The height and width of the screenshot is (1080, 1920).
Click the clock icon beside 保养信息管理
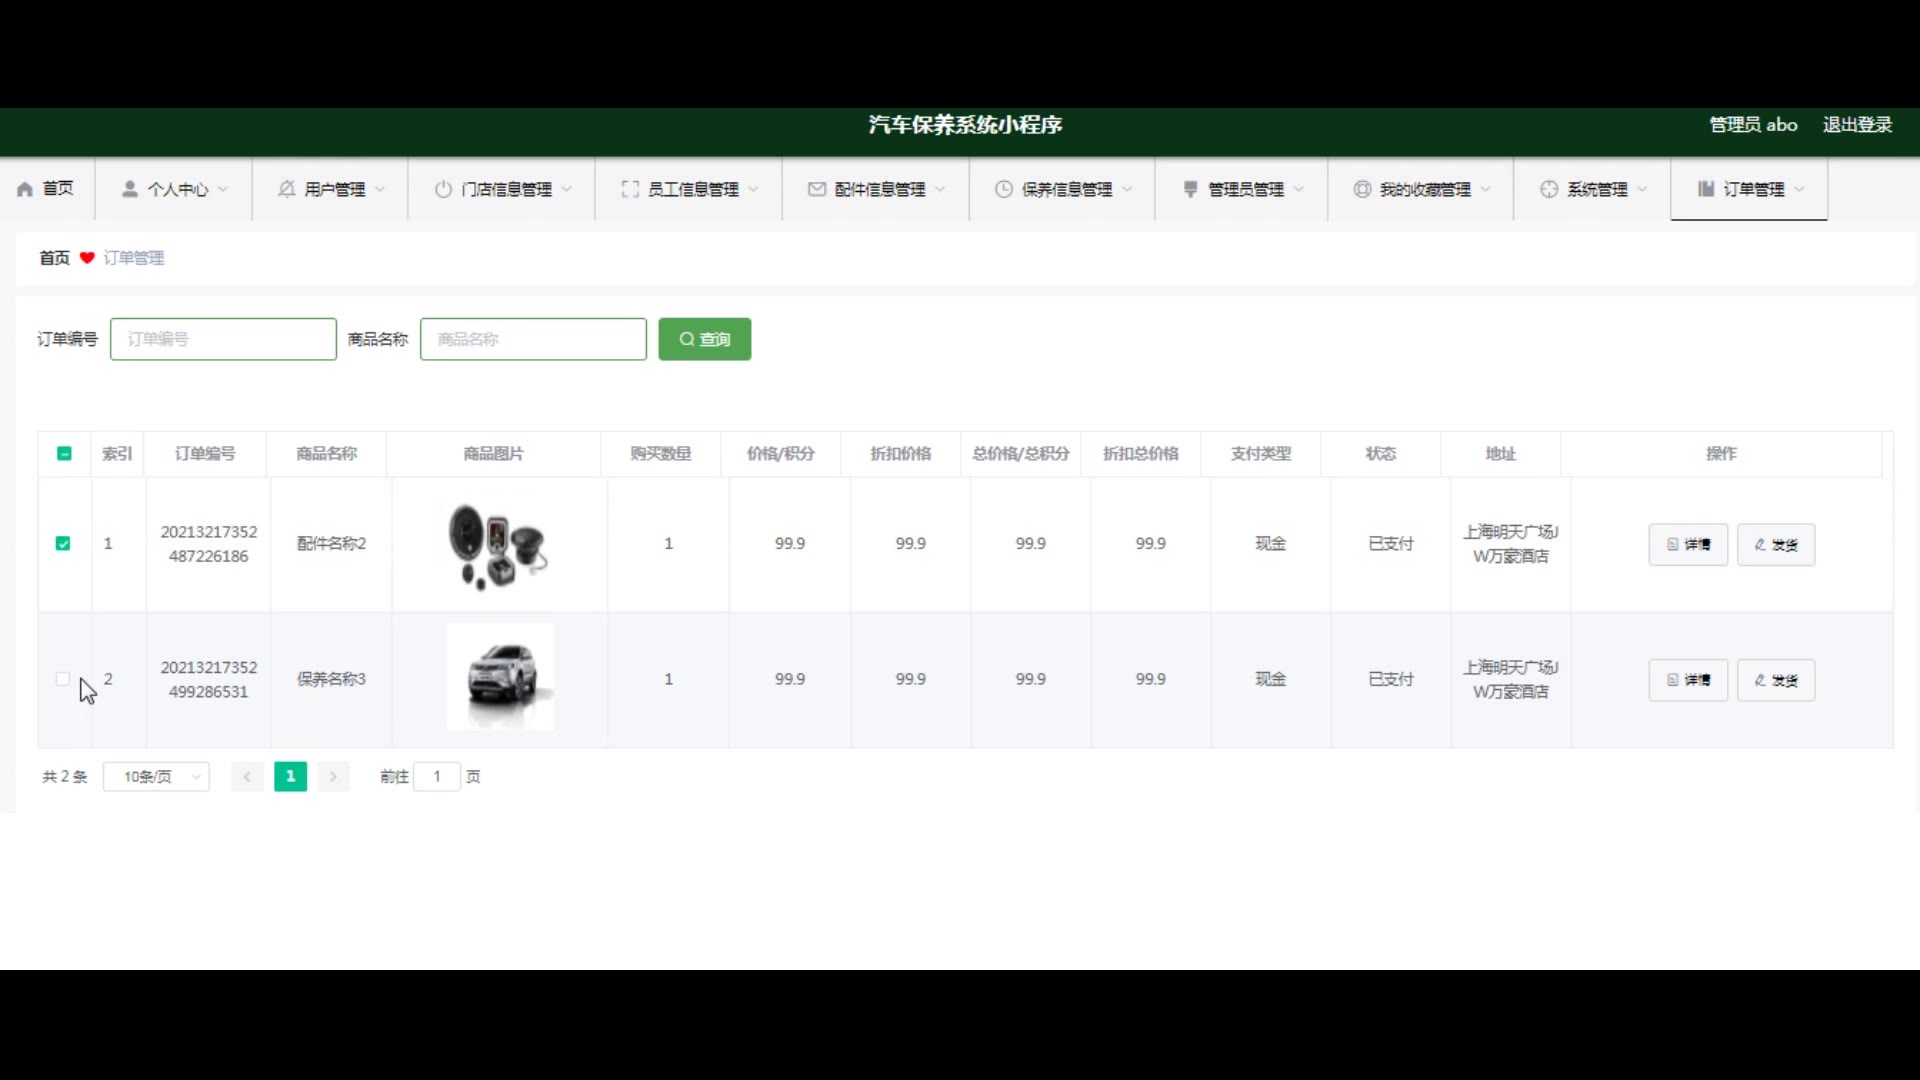[1003, 189]
